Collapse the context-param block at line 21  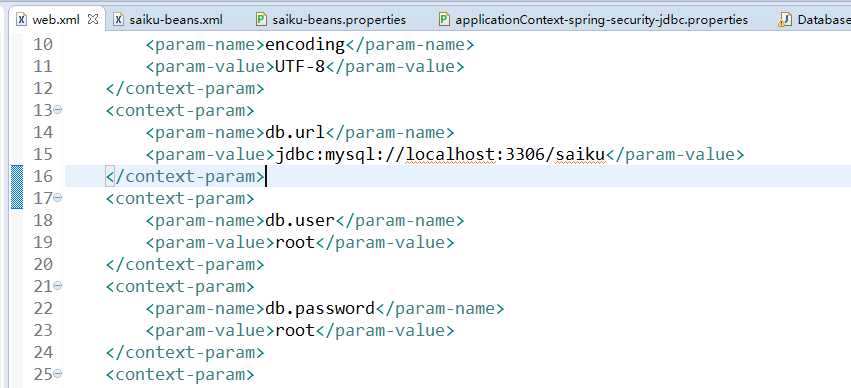click(58, 286)
